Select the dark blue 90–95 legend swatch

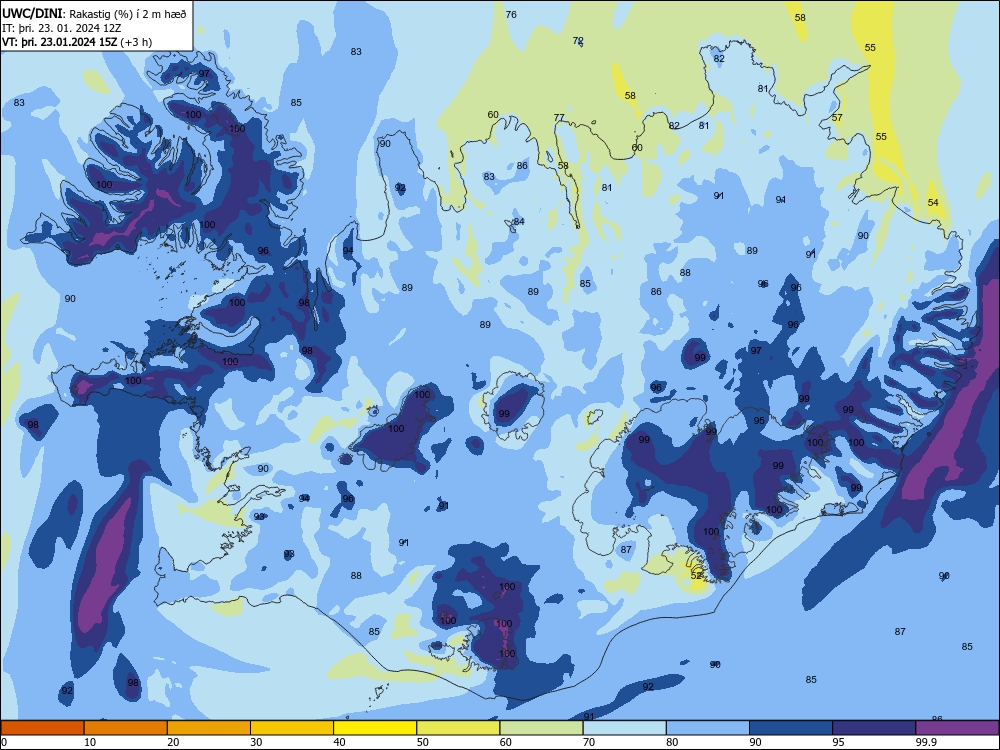pyautogui.click(x=791, y=728)
